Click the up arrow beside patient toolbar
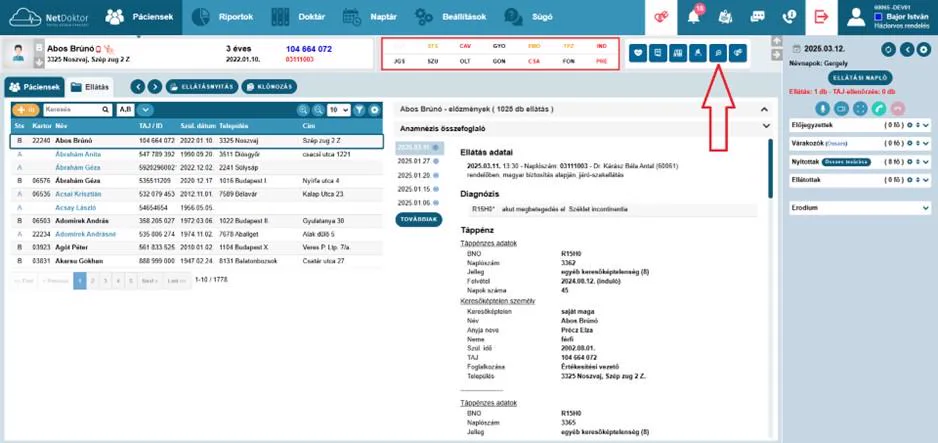 coord(777,41)
